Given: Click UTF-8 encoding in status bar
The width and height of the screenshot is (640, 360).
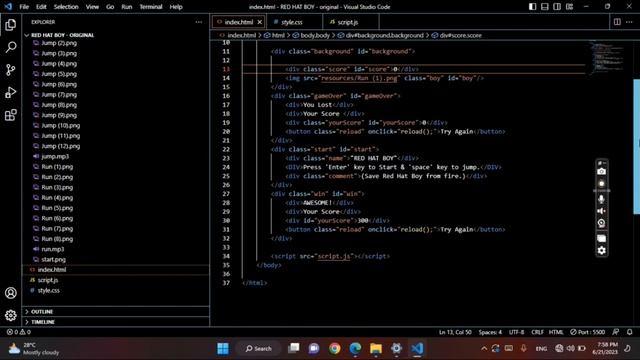Looking at the screenshot, I should click(516, 332).
